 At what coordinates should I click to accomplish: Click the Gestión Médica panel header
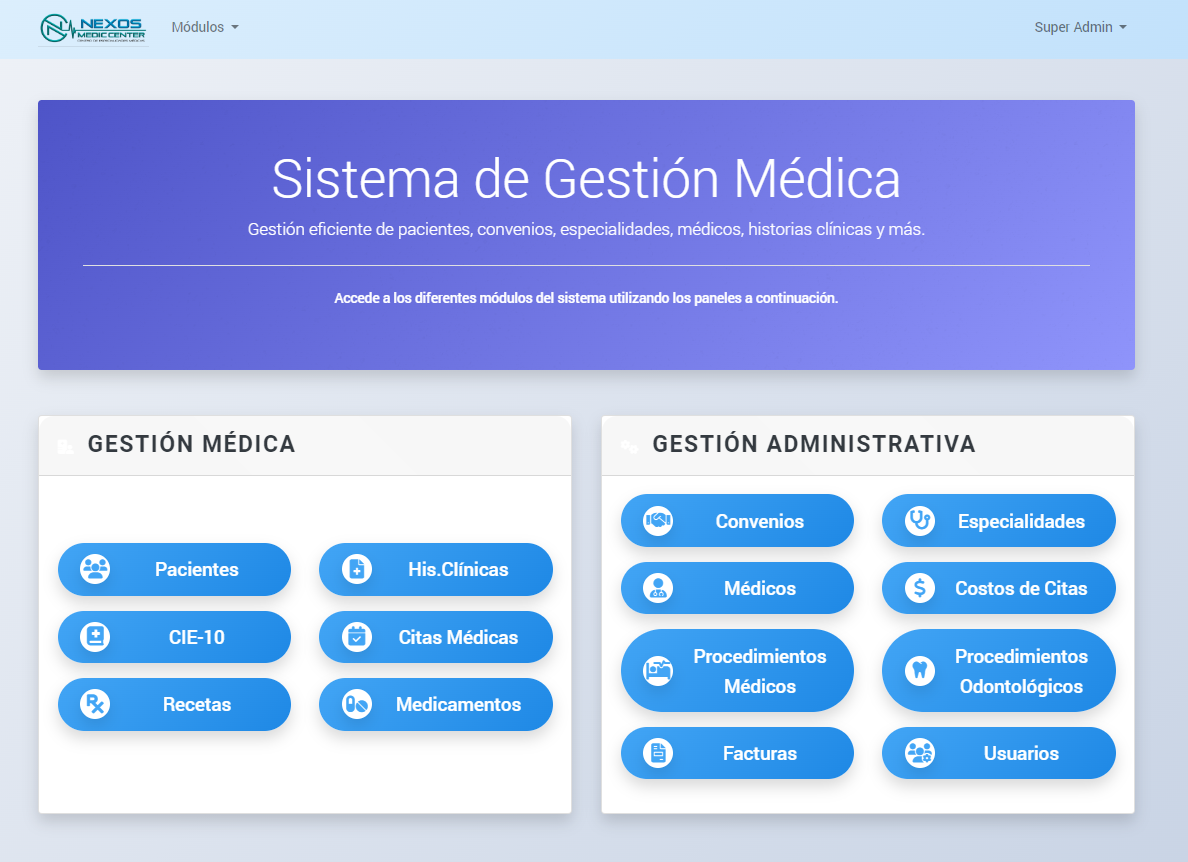(192, 444)
